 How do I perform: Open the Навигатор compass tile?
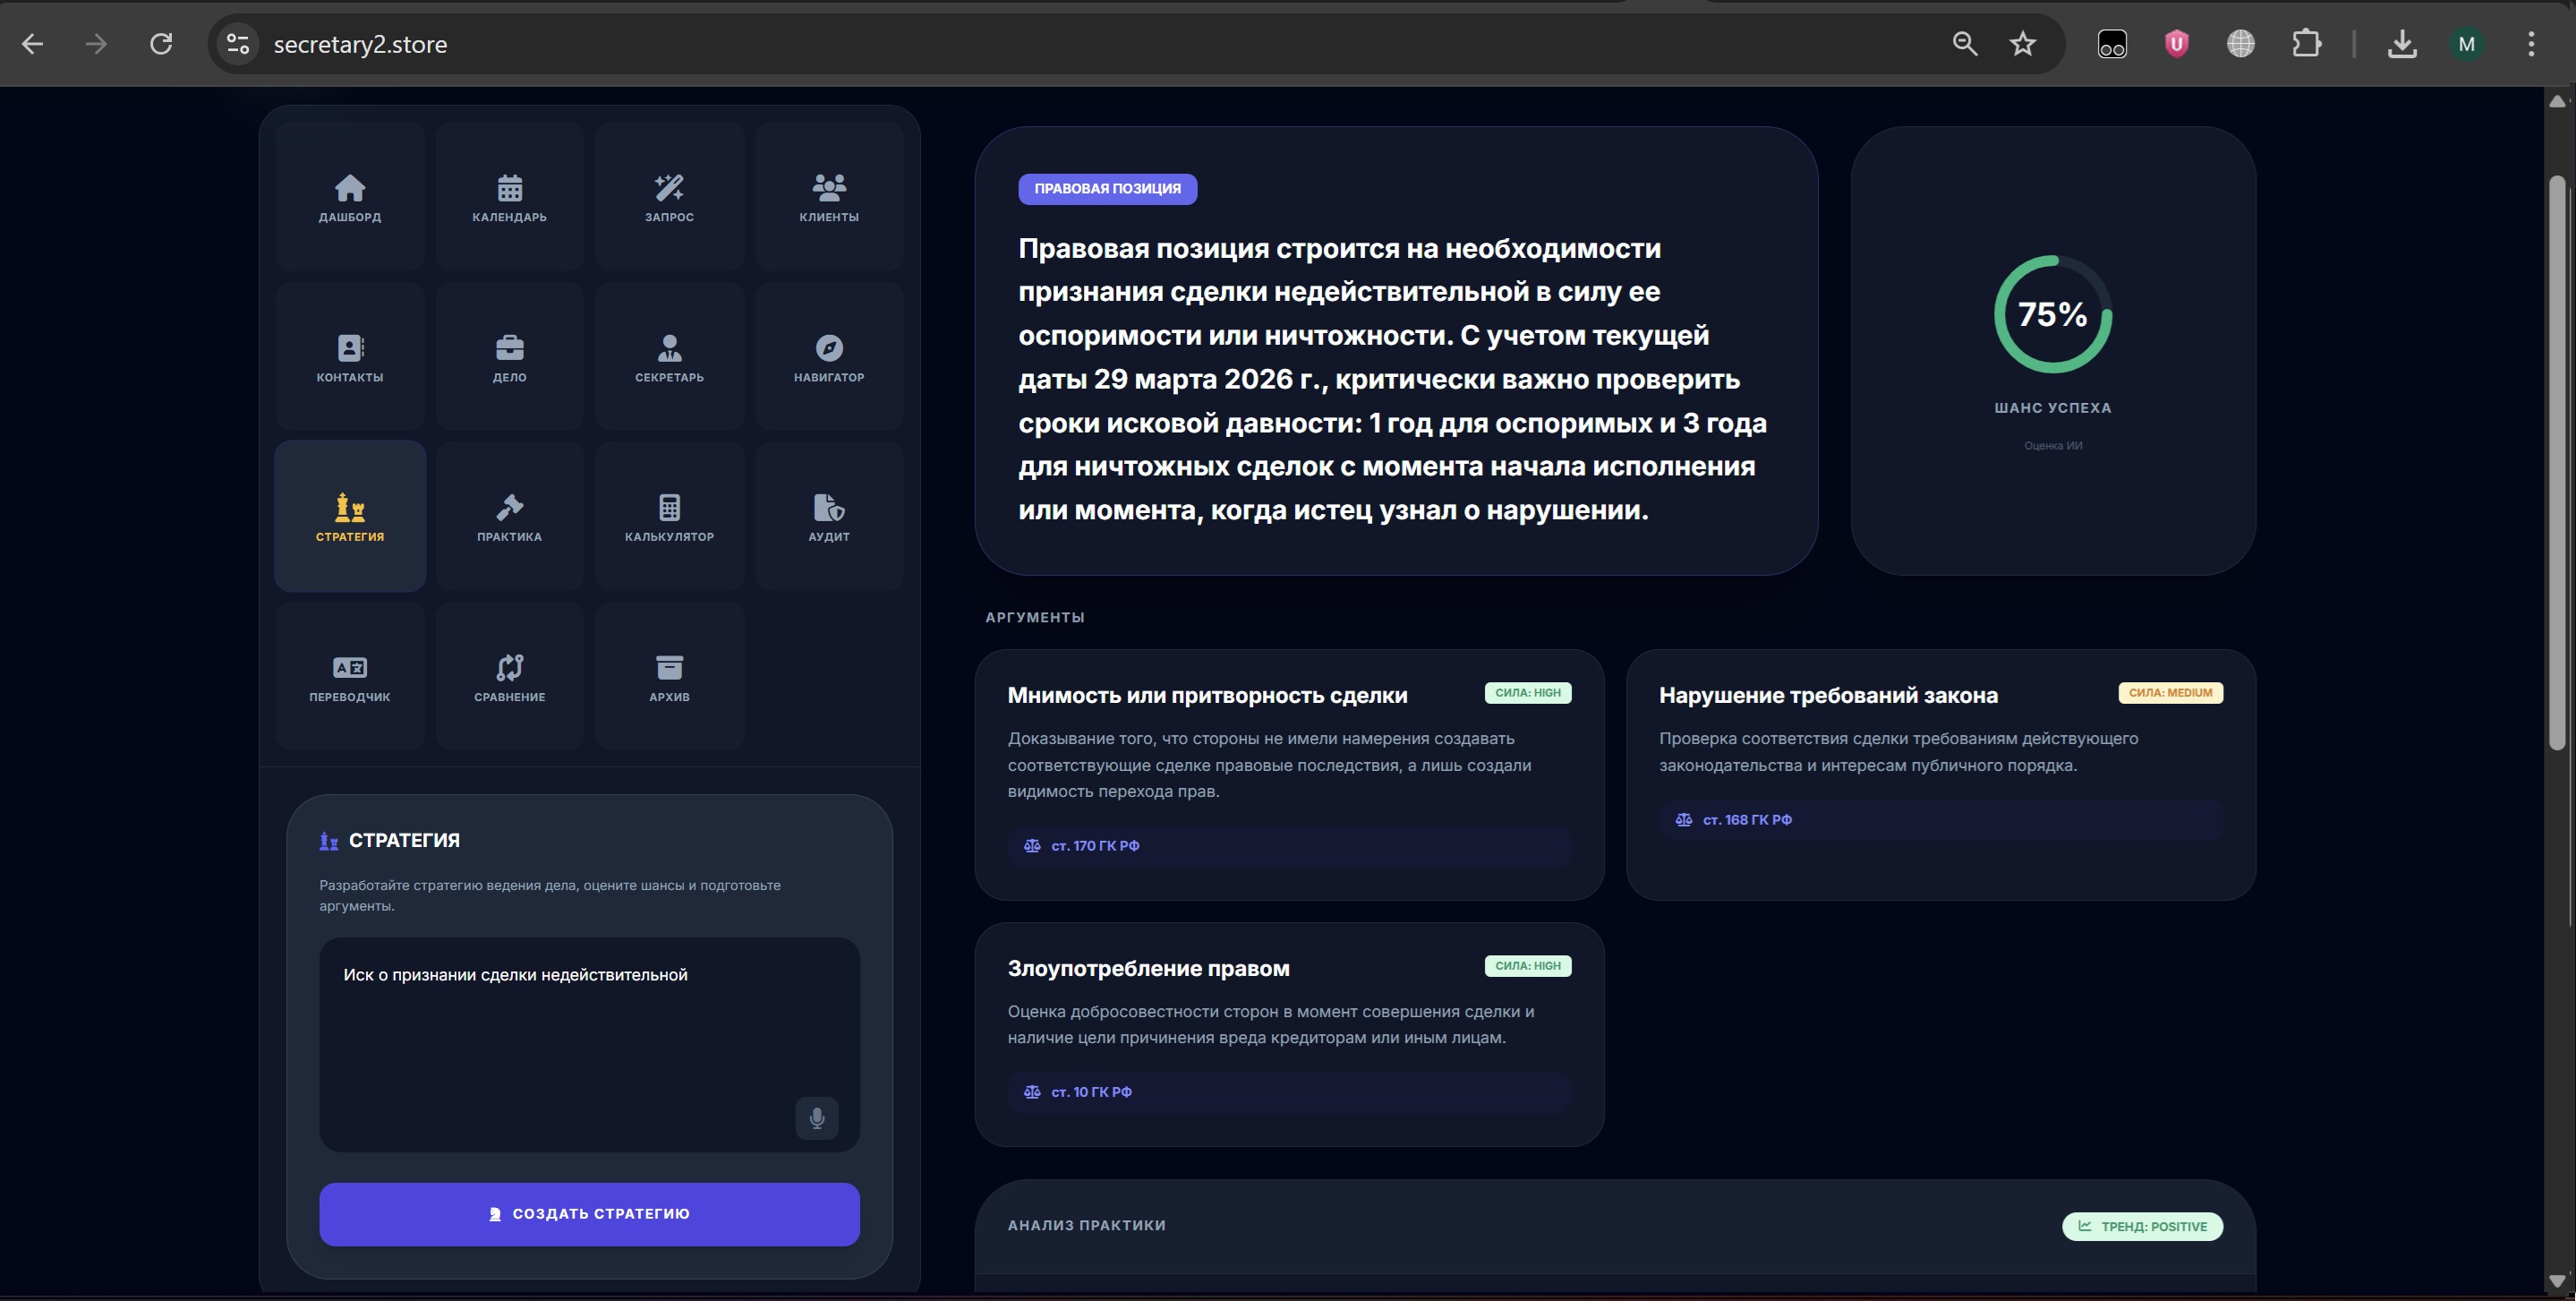click(829, 357)
